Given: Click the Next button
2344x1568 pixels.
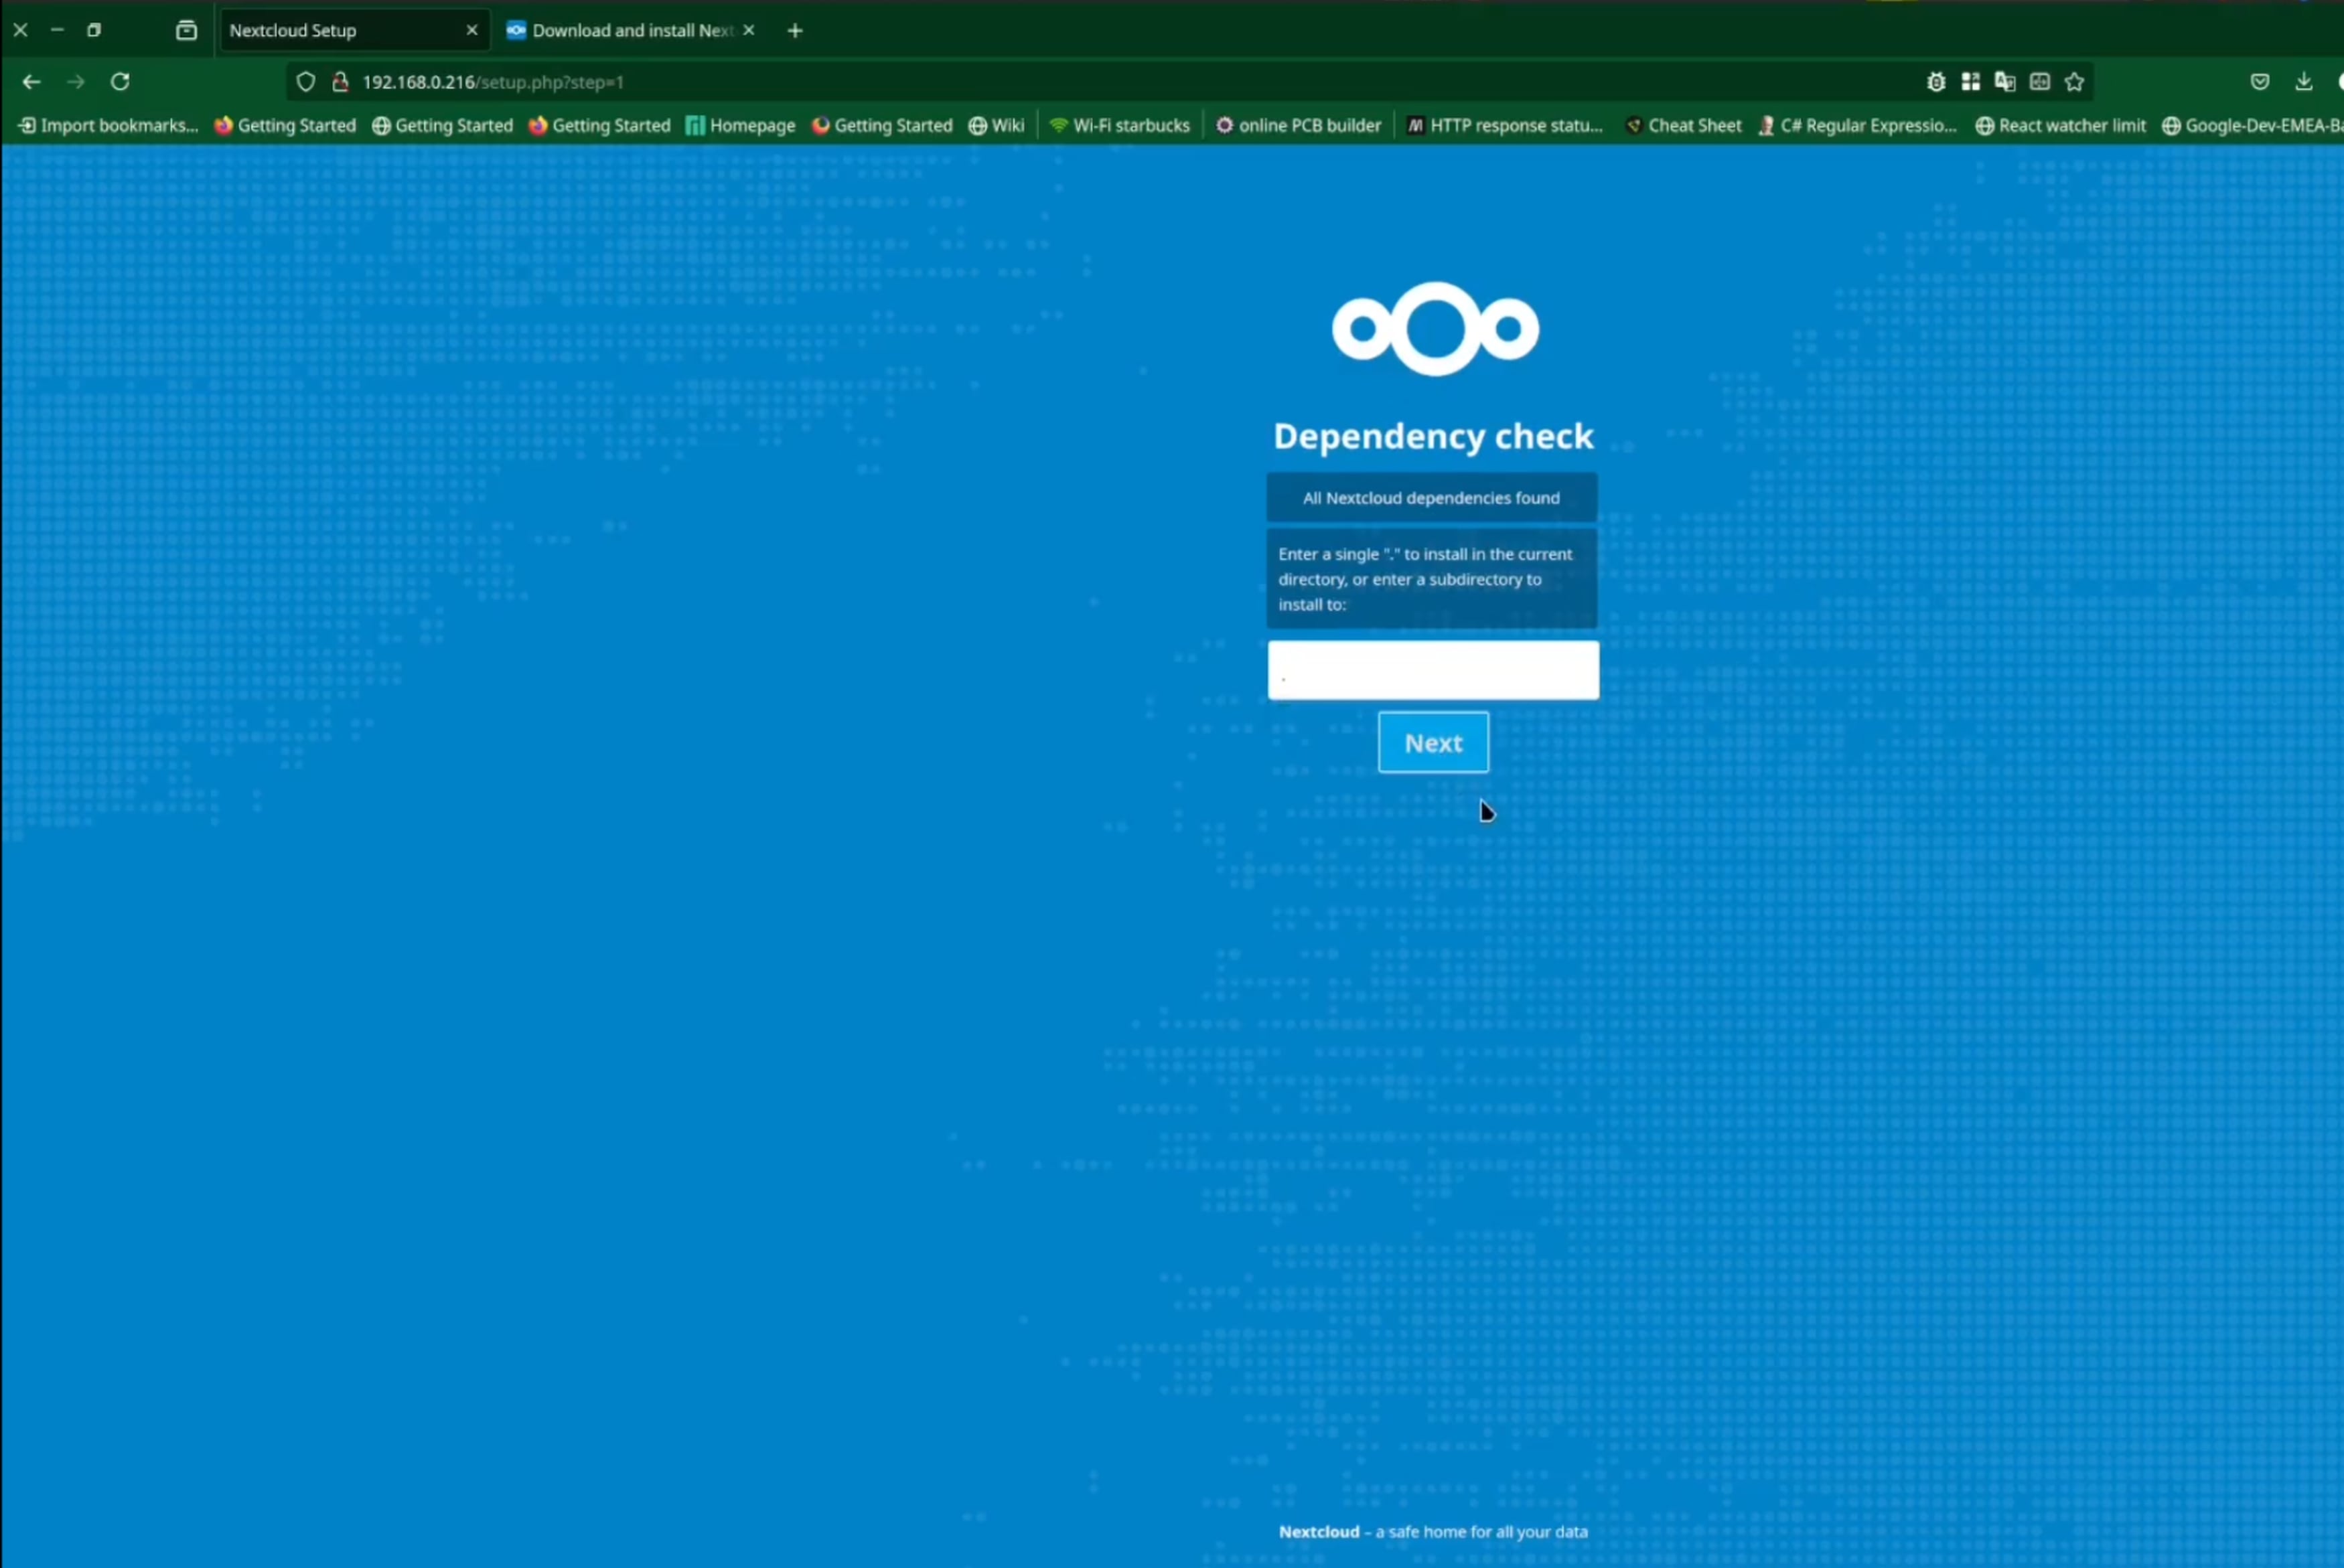Looking at the screenshot, I should [x=1433, y=742].
